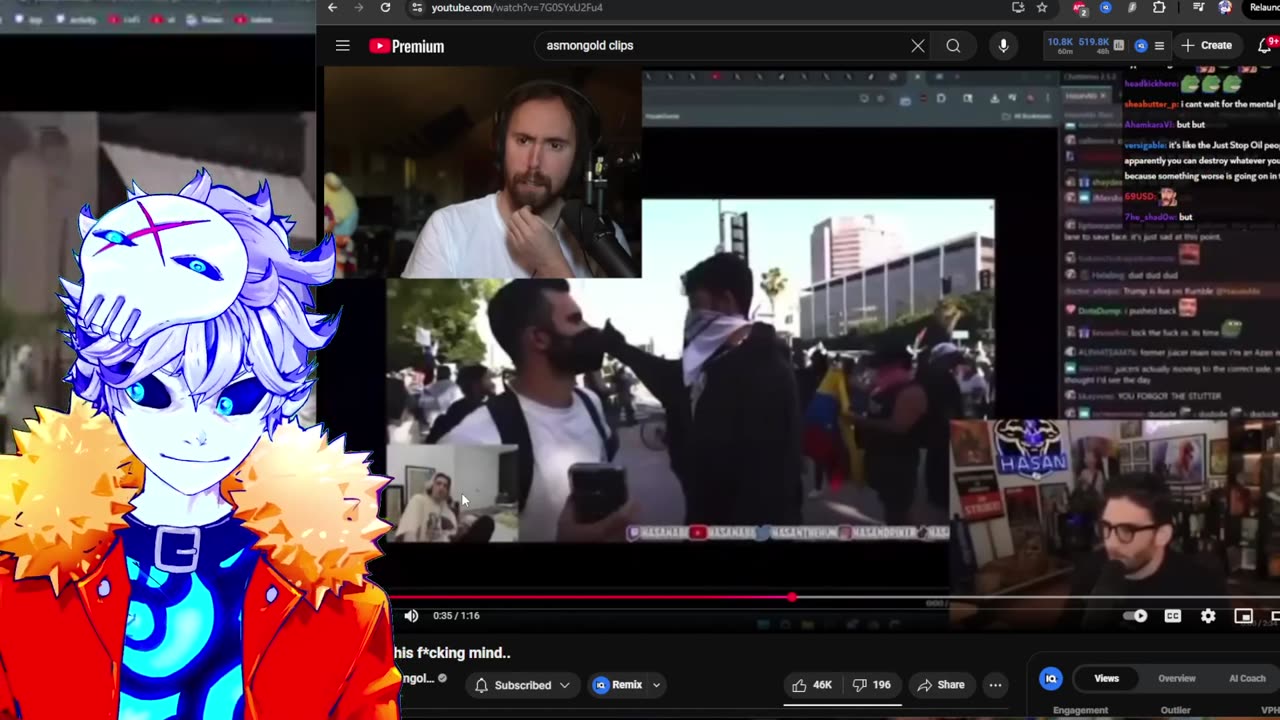This screenshot has height=720, width=1280.
Task: Click the playback time 0:35 / 1:16
Action: [x=456, y=616]
